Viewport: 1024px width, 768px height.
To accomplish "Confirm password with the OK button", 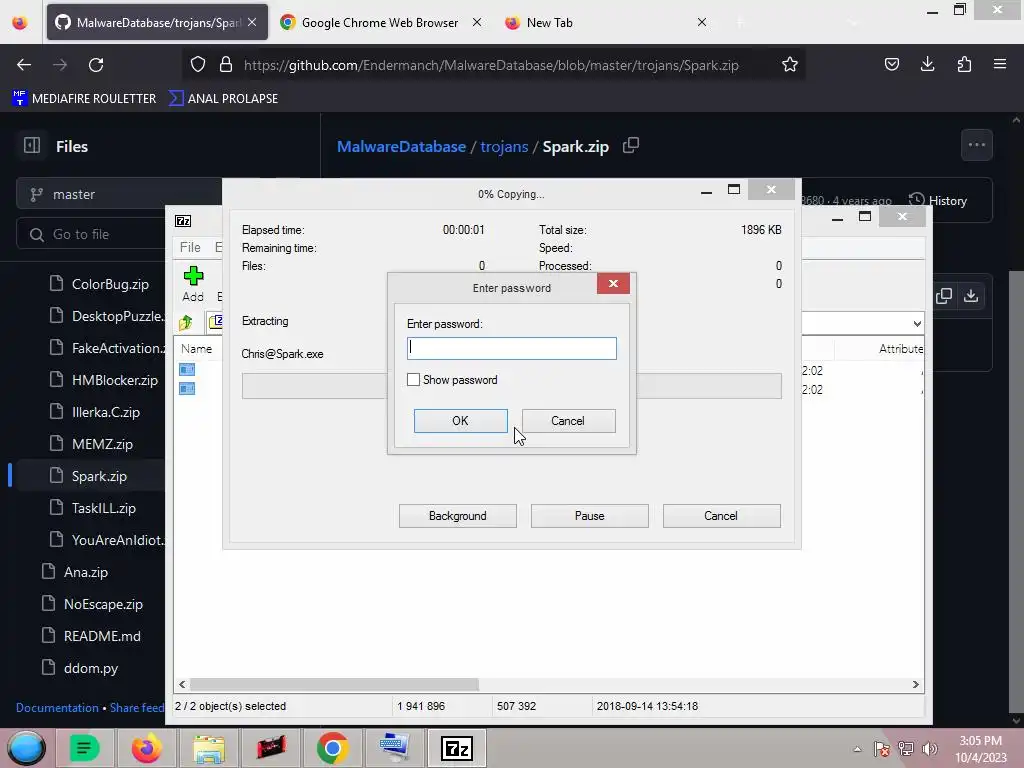I will tap(460, 421).
